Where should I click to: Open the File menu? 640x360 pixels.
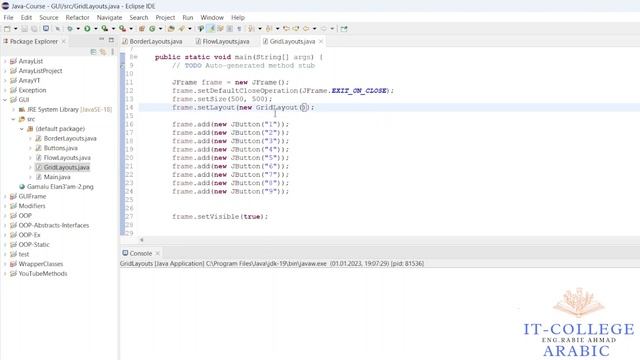[x=8, y=18]
